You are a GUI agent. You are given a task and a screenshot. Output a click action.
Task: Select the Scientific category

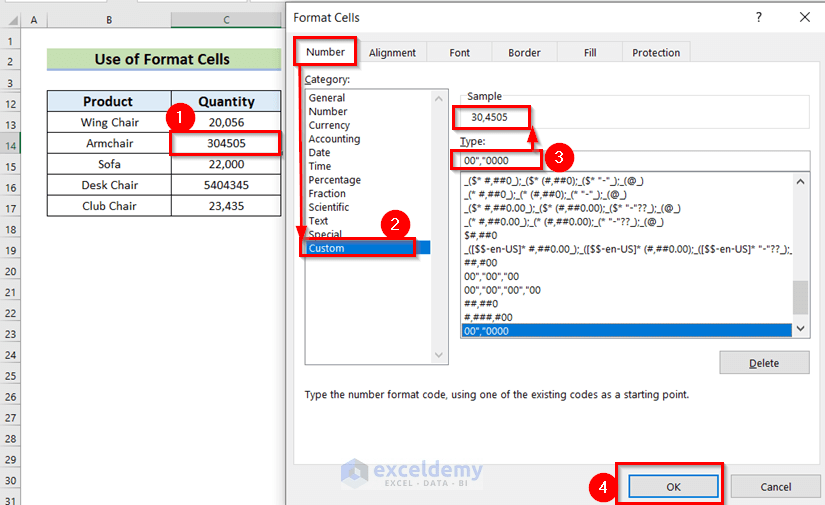[x=328, y=207]
